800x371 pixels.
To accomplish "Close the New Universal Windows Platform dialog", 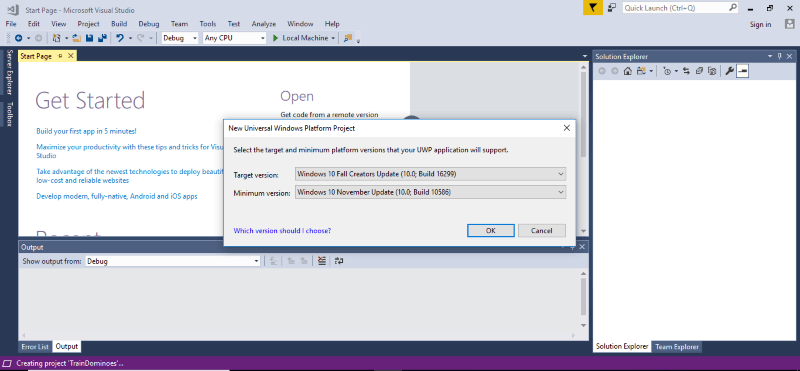I will pos(566,128).
